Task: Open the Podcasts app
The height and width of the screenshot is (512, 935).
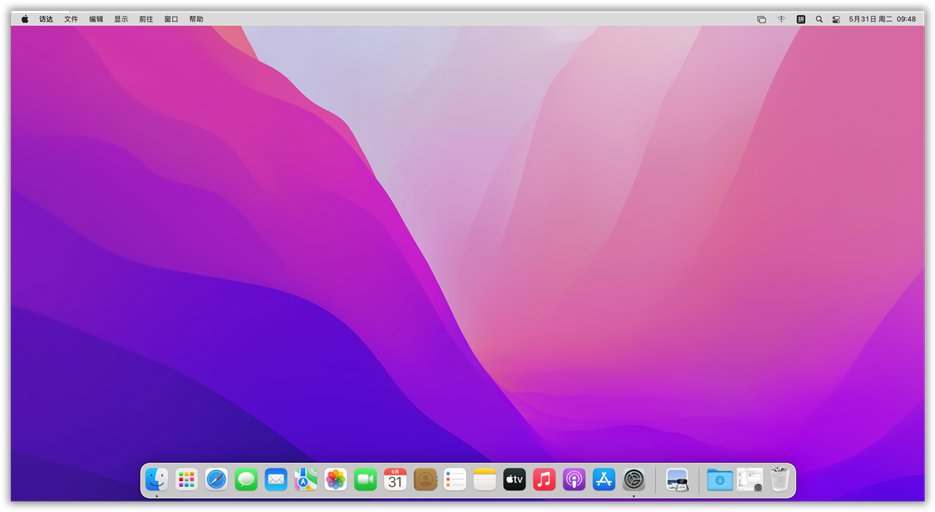Action: point(574,479)
